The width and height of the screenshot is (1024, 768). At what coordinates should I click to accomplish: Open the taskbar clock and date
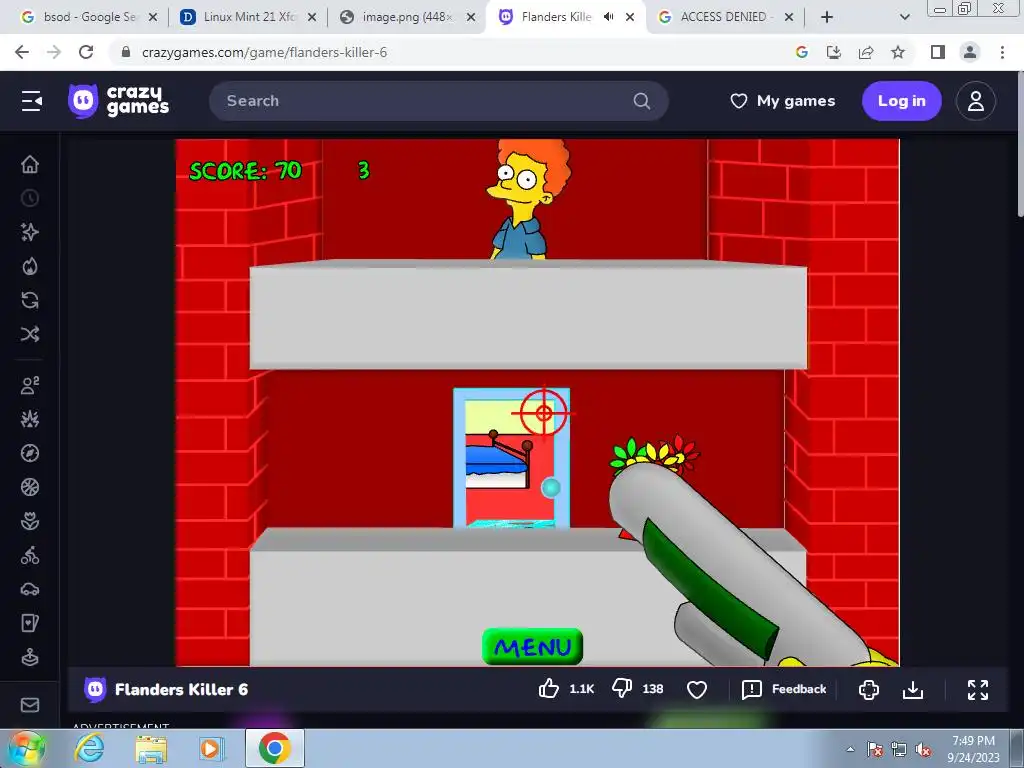973,748
